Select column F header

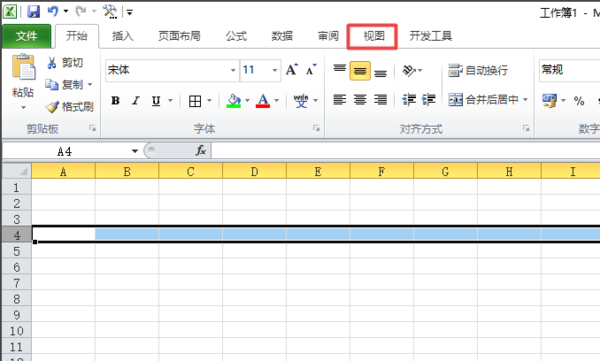coord(381,172)
